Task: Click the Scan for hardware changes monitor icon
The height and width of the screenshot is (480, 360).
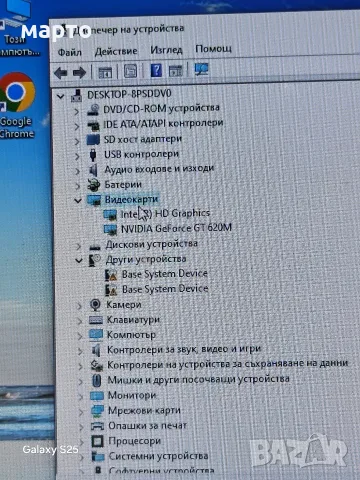Action: pyautogui.click(x=201, y=69)
